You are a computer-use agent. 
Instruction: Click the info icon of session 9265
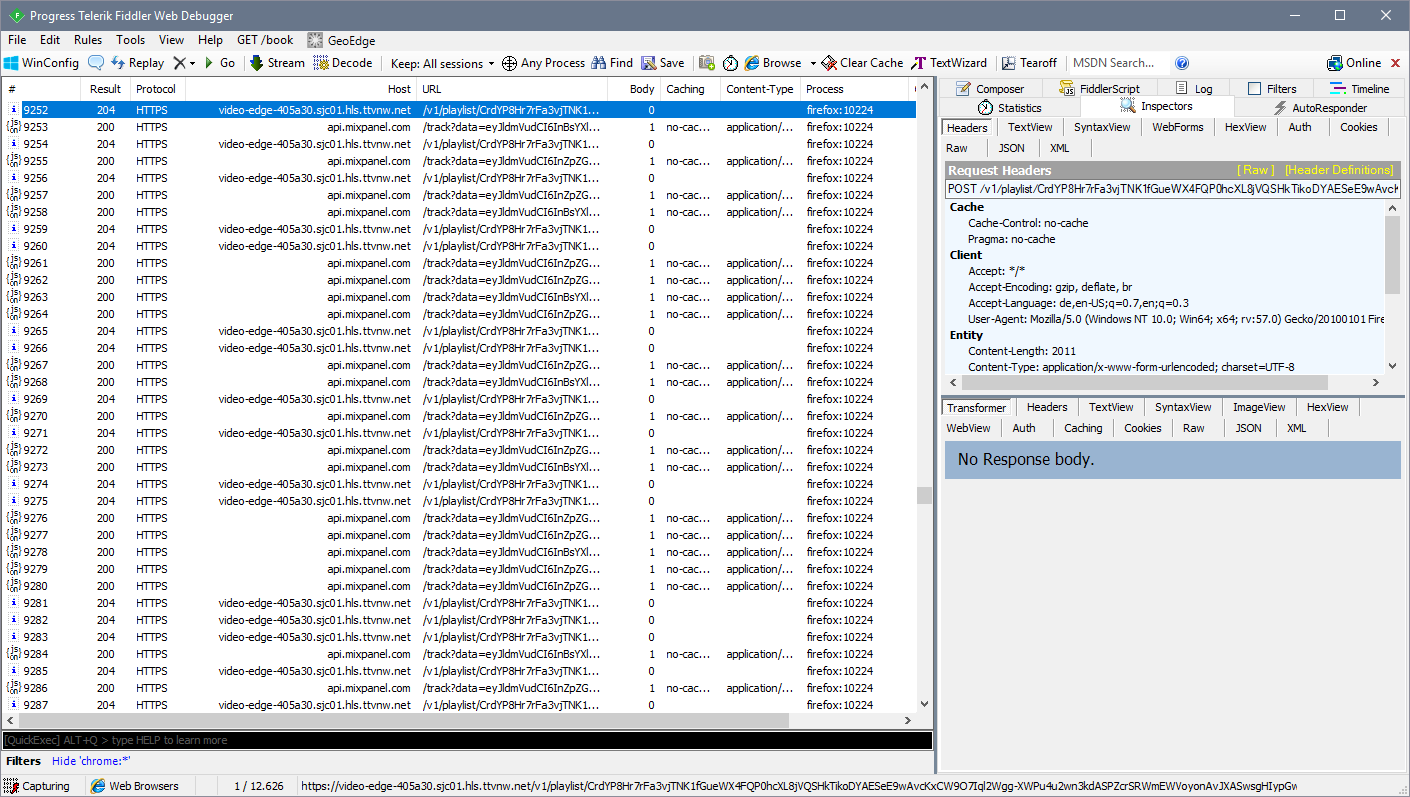point(13,331)
